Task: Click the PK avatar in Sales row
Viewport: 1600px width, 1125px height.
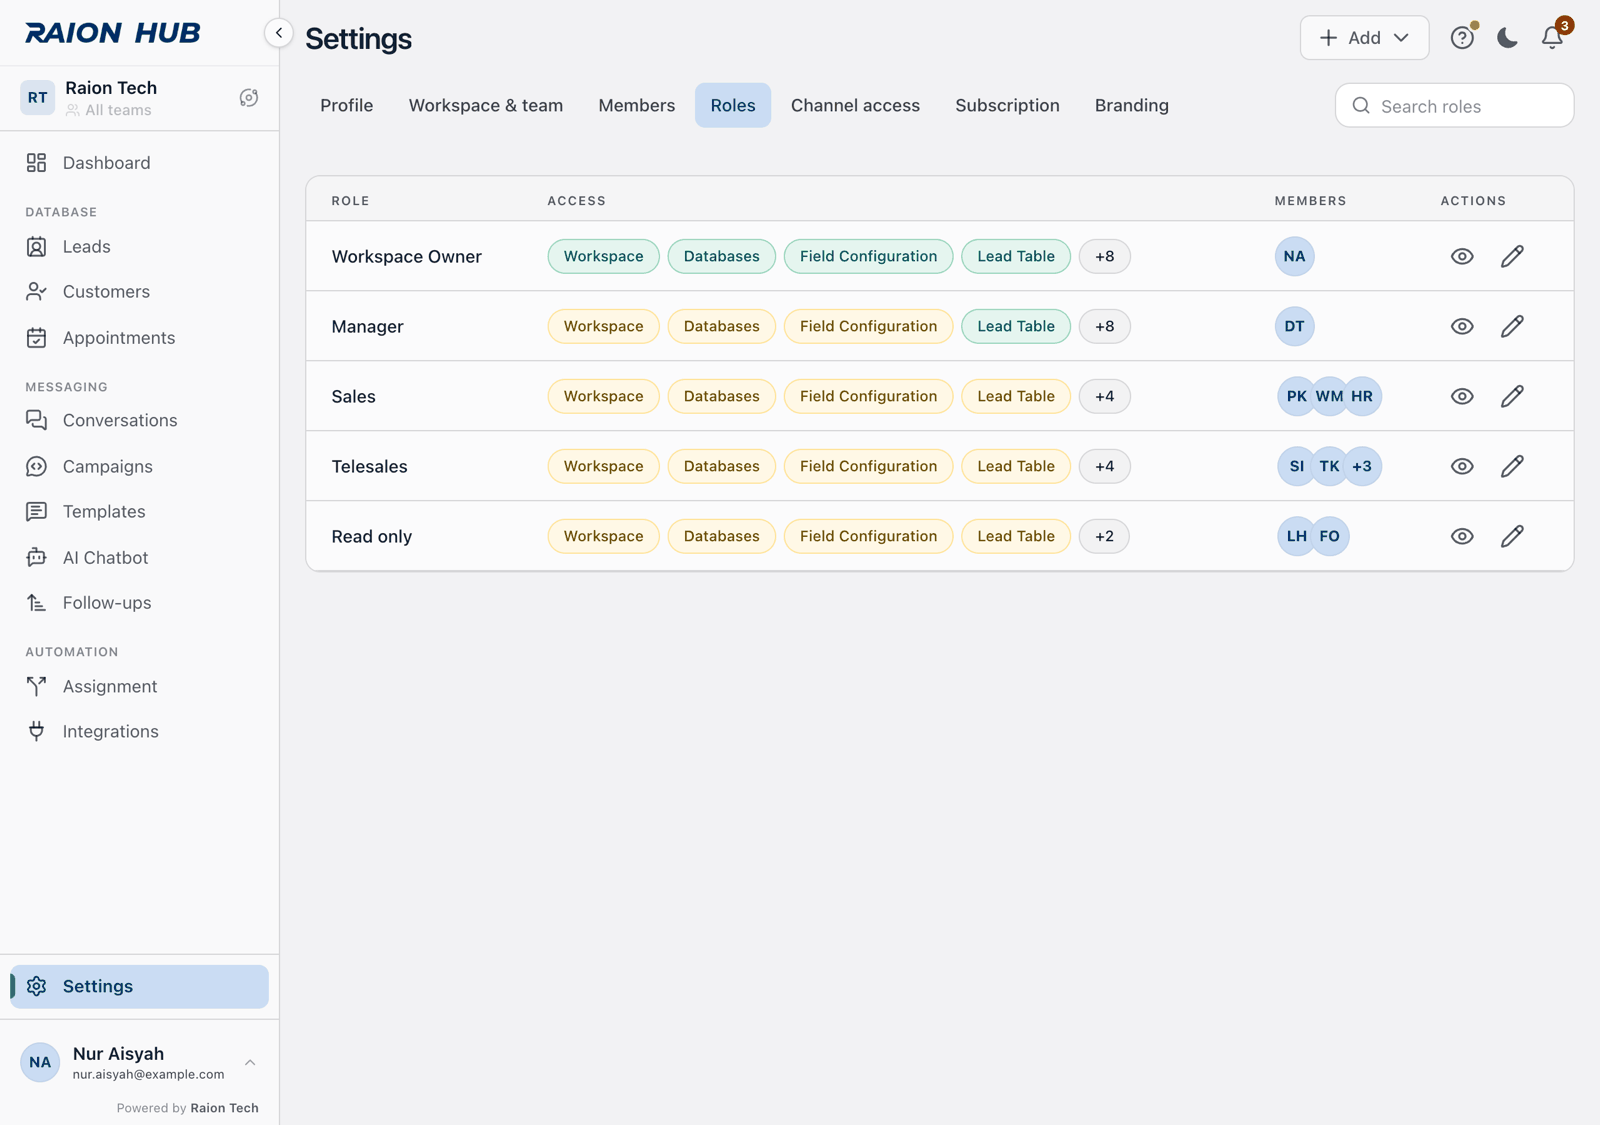Action: (1296, 397)
